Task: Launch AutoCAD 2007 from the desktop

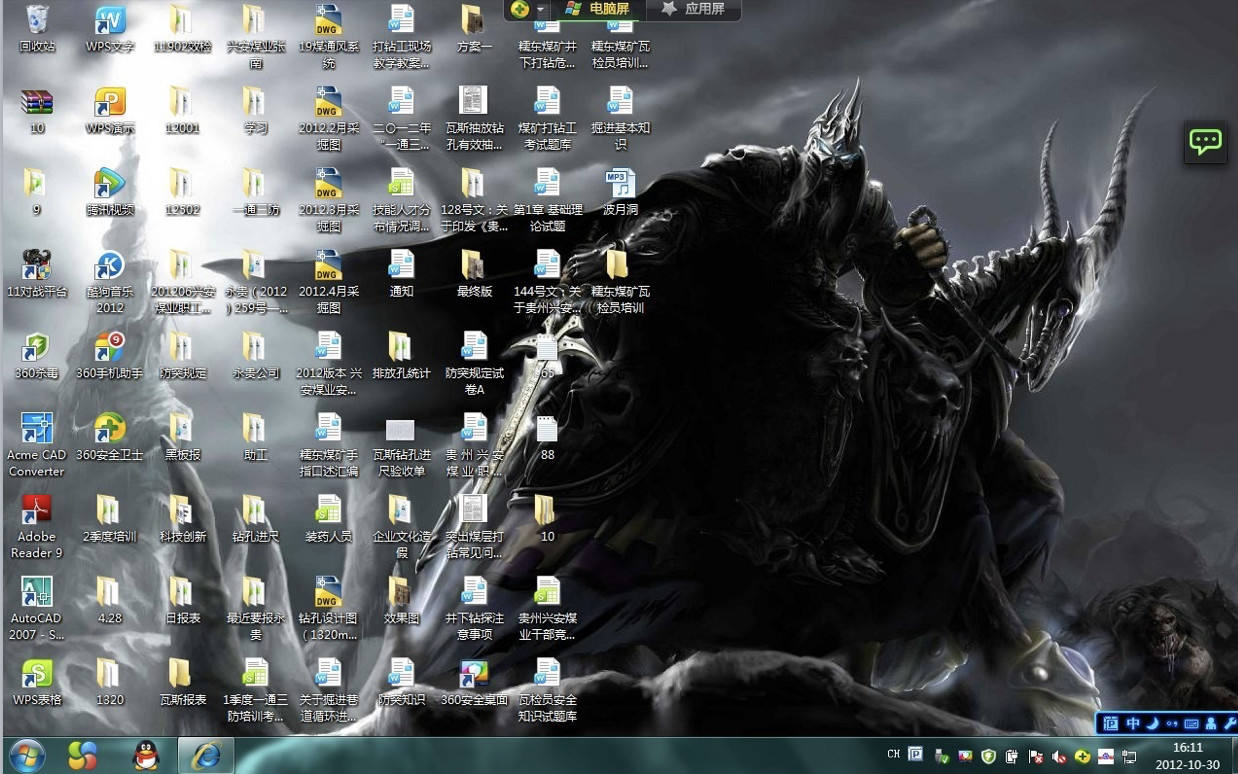Action: tap(37, 592)
